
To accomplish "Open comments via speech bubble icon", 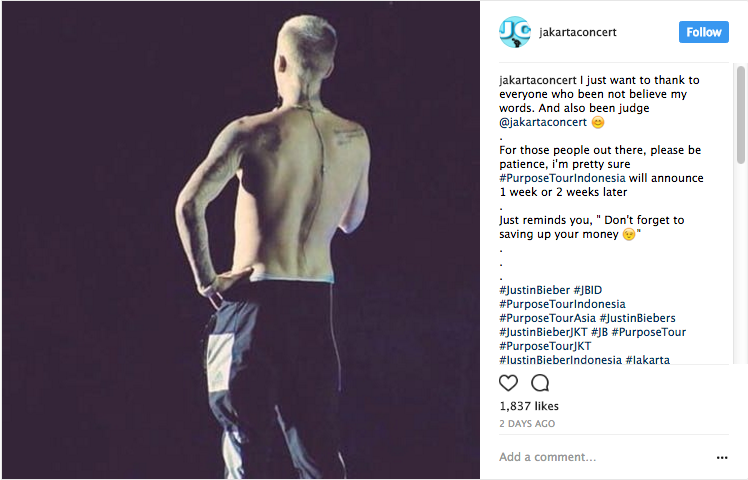I will (540, 383).
